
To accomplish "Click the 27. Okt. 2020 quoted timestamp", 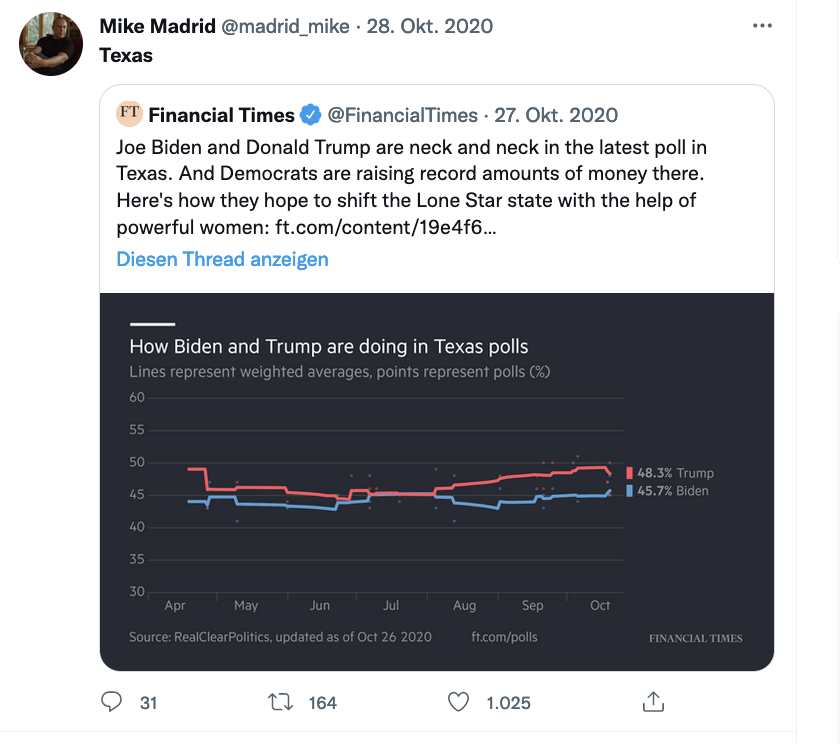I will (x=556, y=115).
